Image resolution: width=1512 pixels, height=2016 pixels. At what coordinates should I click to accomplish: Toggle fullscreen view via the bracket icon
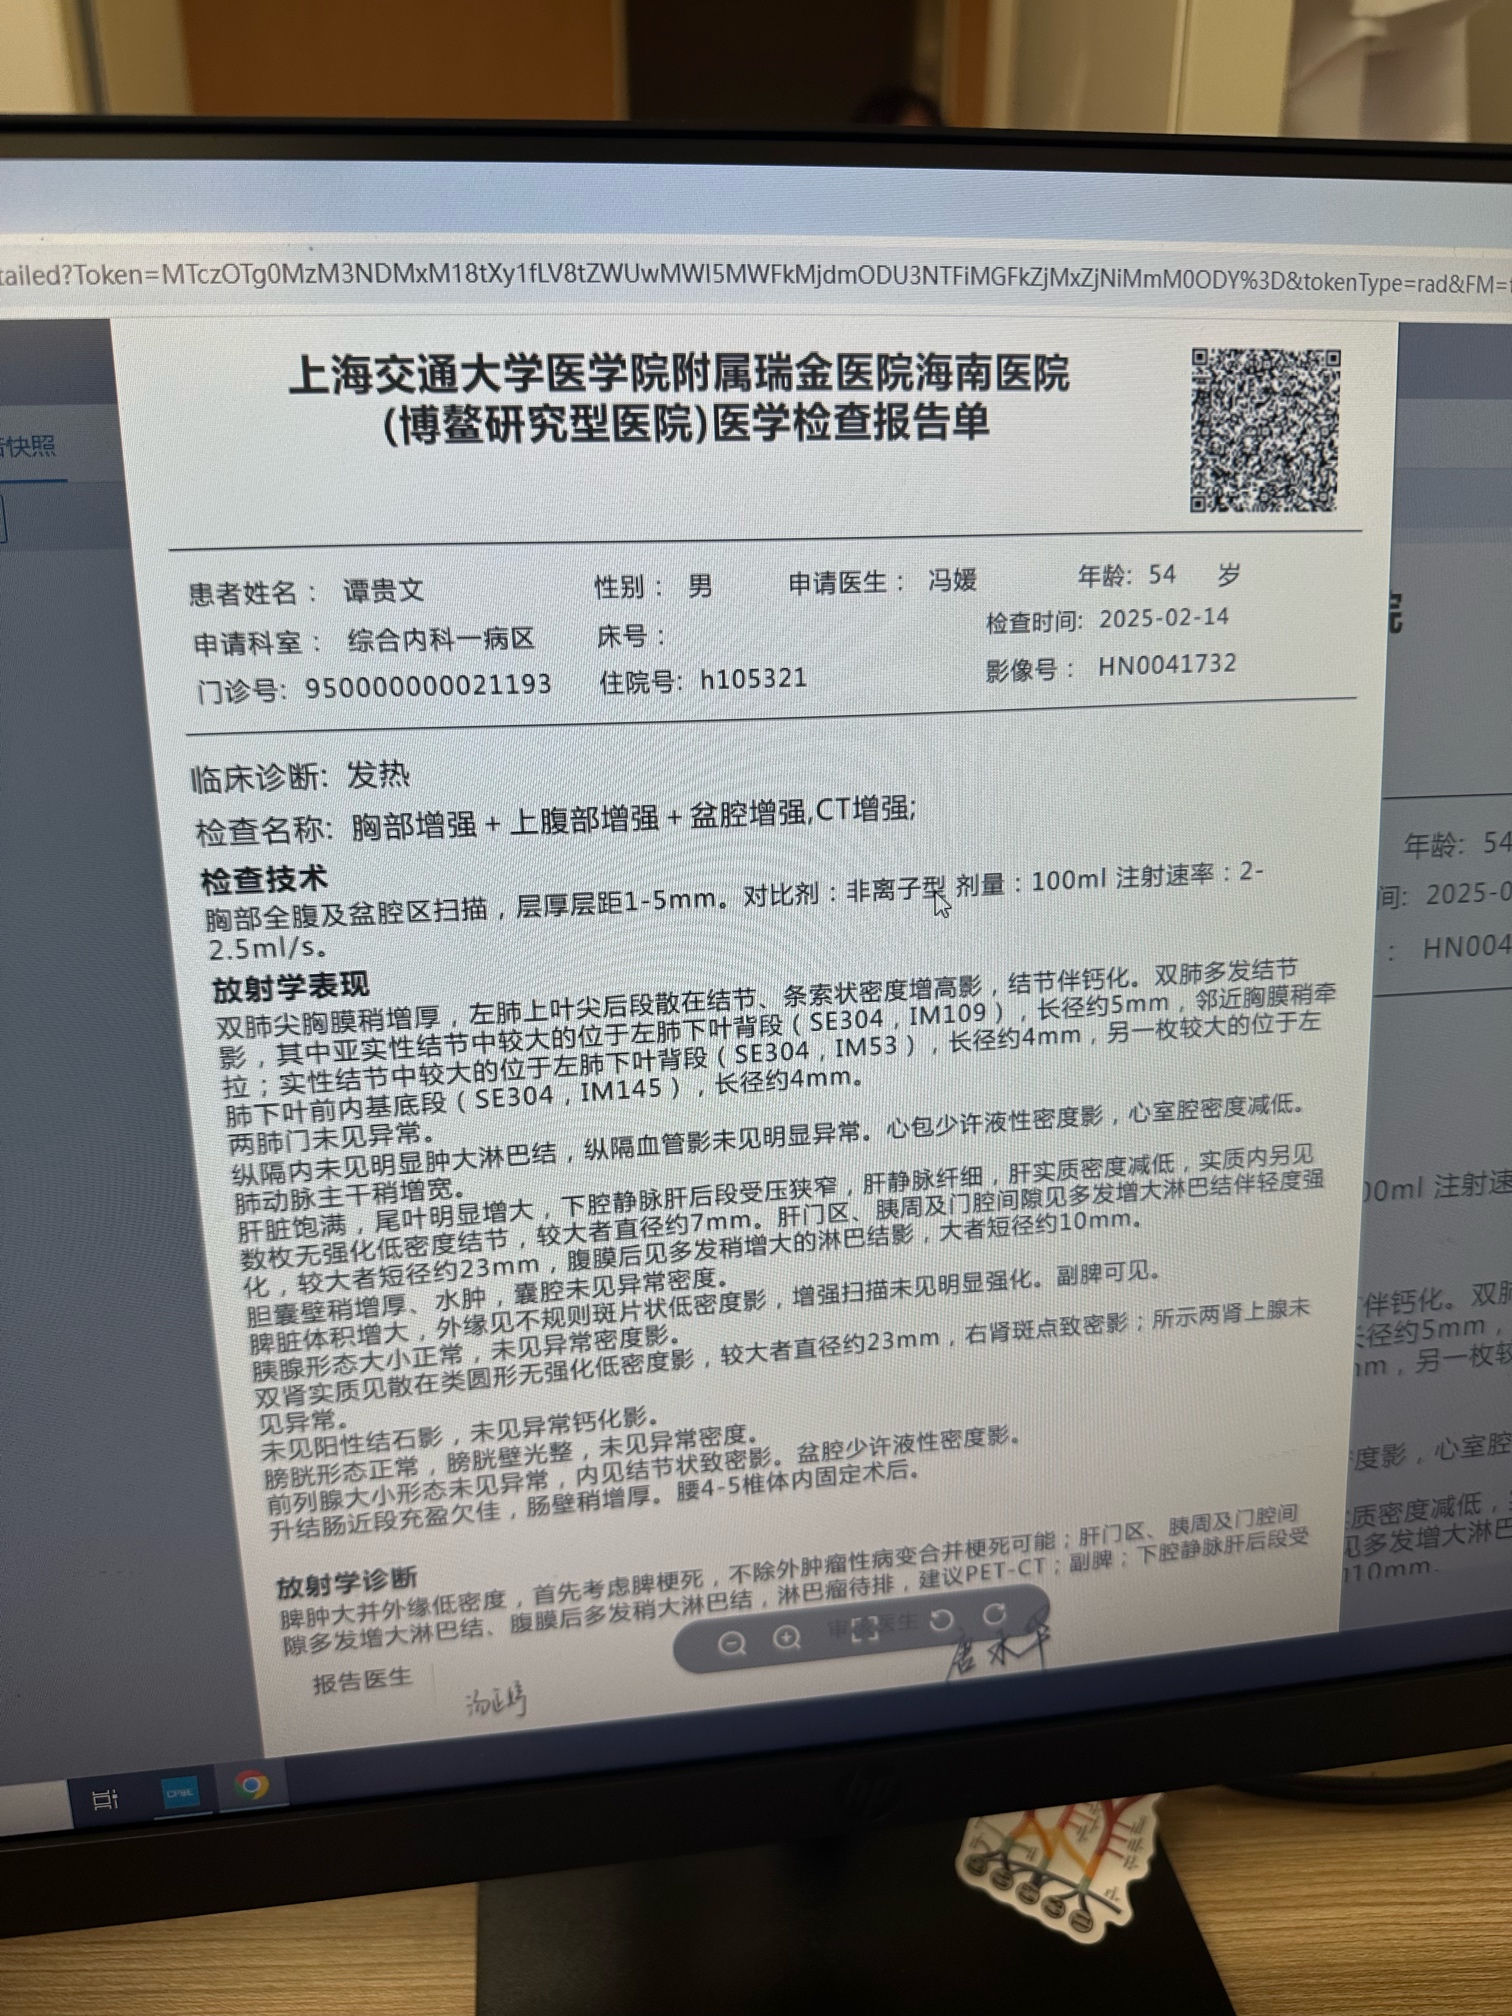[864, 1631]
